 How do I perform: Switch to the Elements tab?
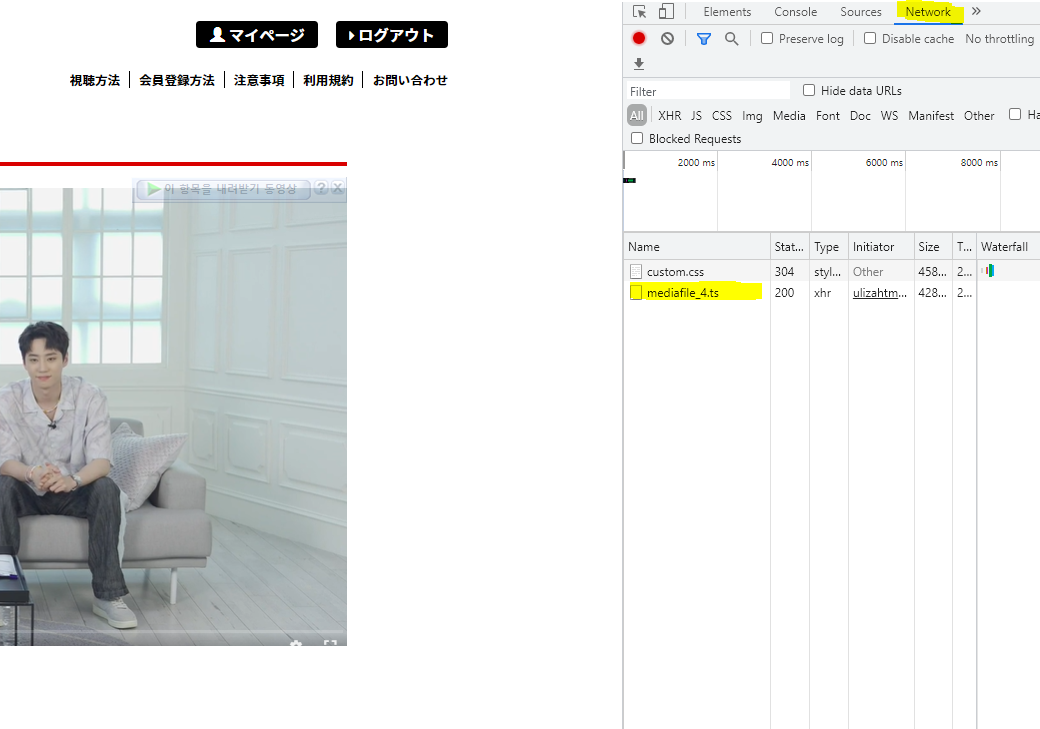pyautogui.click(x=727, y=12)
